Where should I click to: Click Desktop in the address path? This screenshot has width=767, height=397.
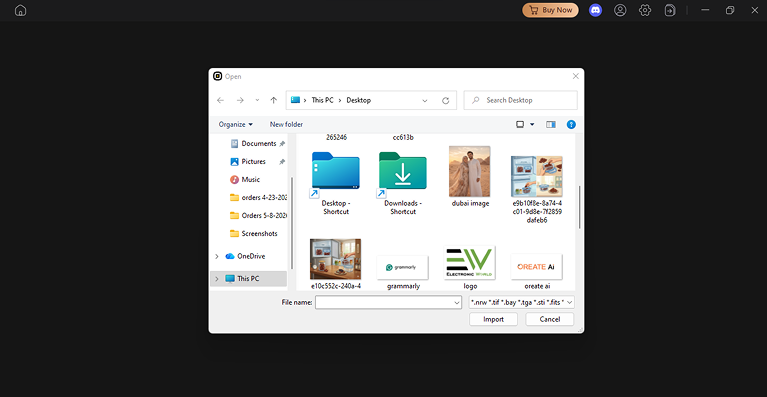[x=359, y=100]
